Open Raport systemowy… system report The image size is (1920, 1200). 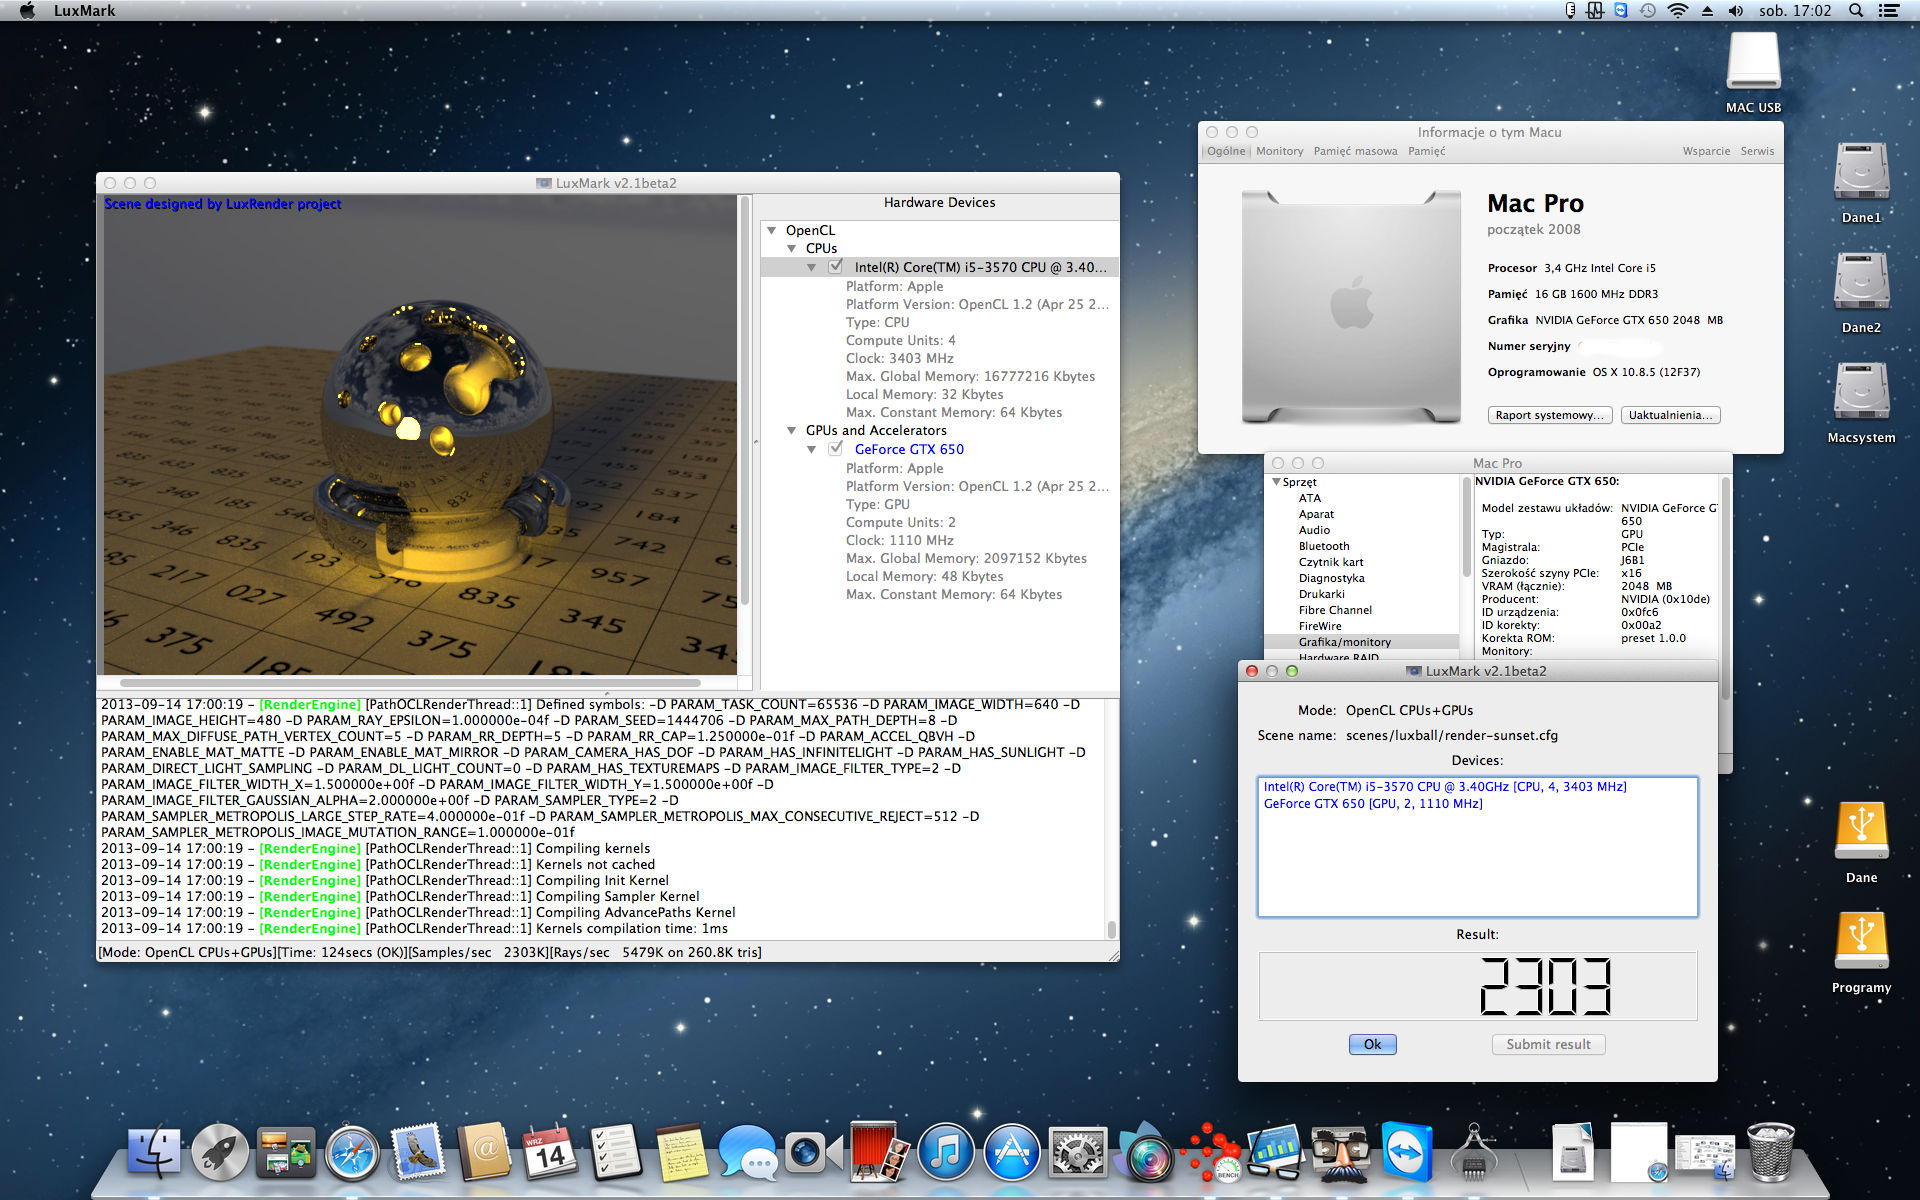(x=1549, y=415)
